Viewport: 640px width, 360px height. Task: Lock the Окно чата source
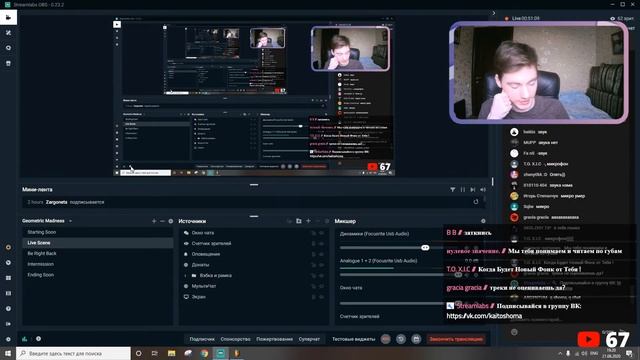pos(313,233)
